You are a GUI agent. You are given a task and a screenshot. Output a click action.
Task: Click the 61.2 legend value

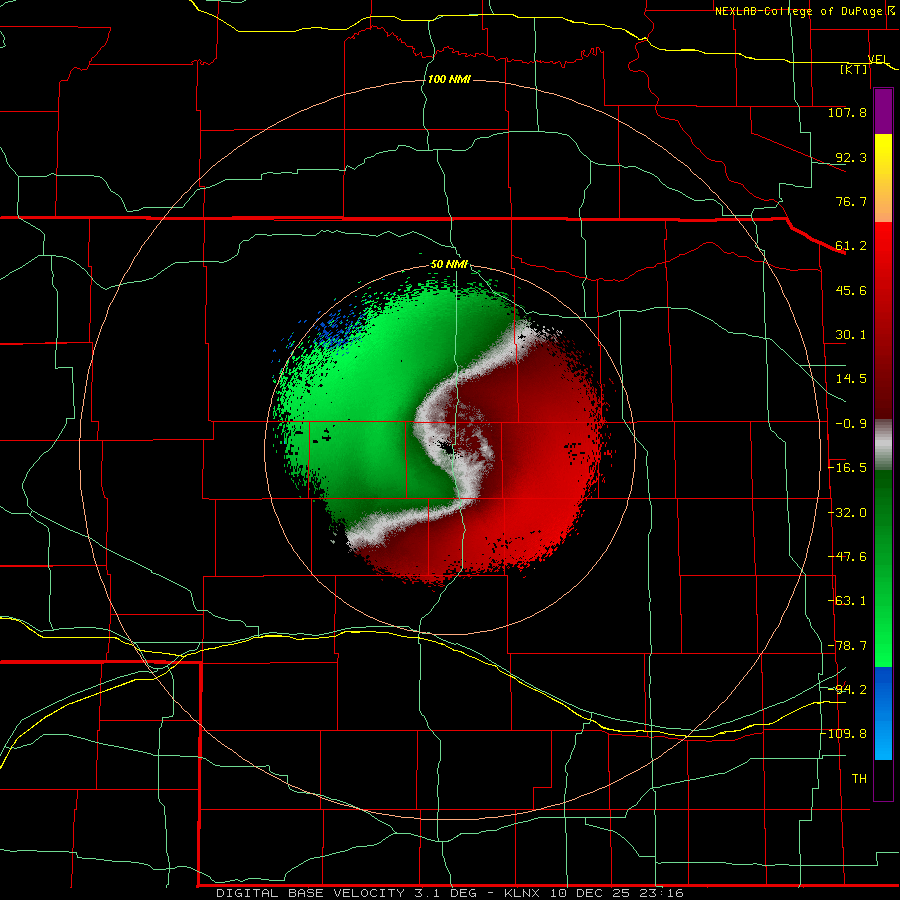point(851,246)
